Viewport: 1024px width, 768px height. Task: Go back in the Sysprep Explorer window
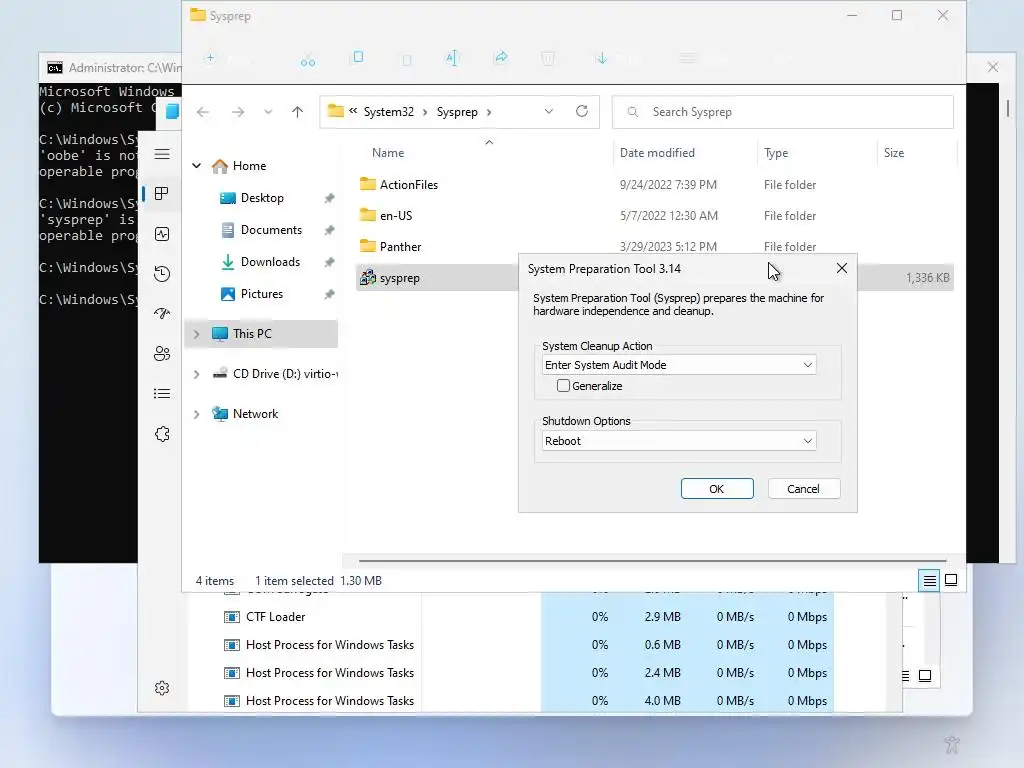tap(203, 112)
